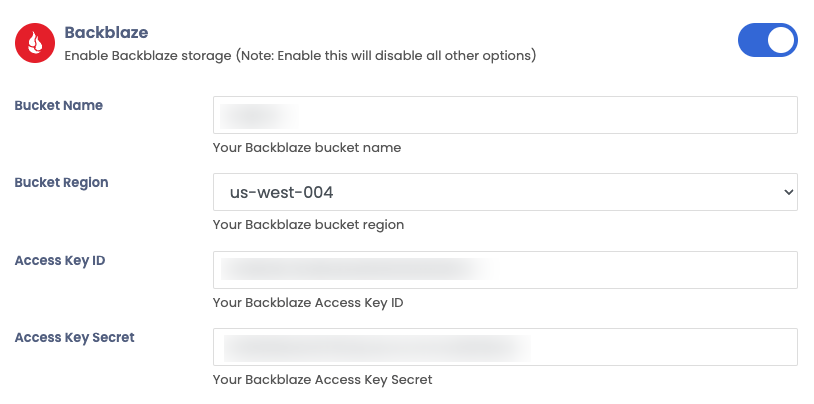Click 'Your Backblaze bucket region' hint
The image size is (814, 404).
tap(308, 224)
